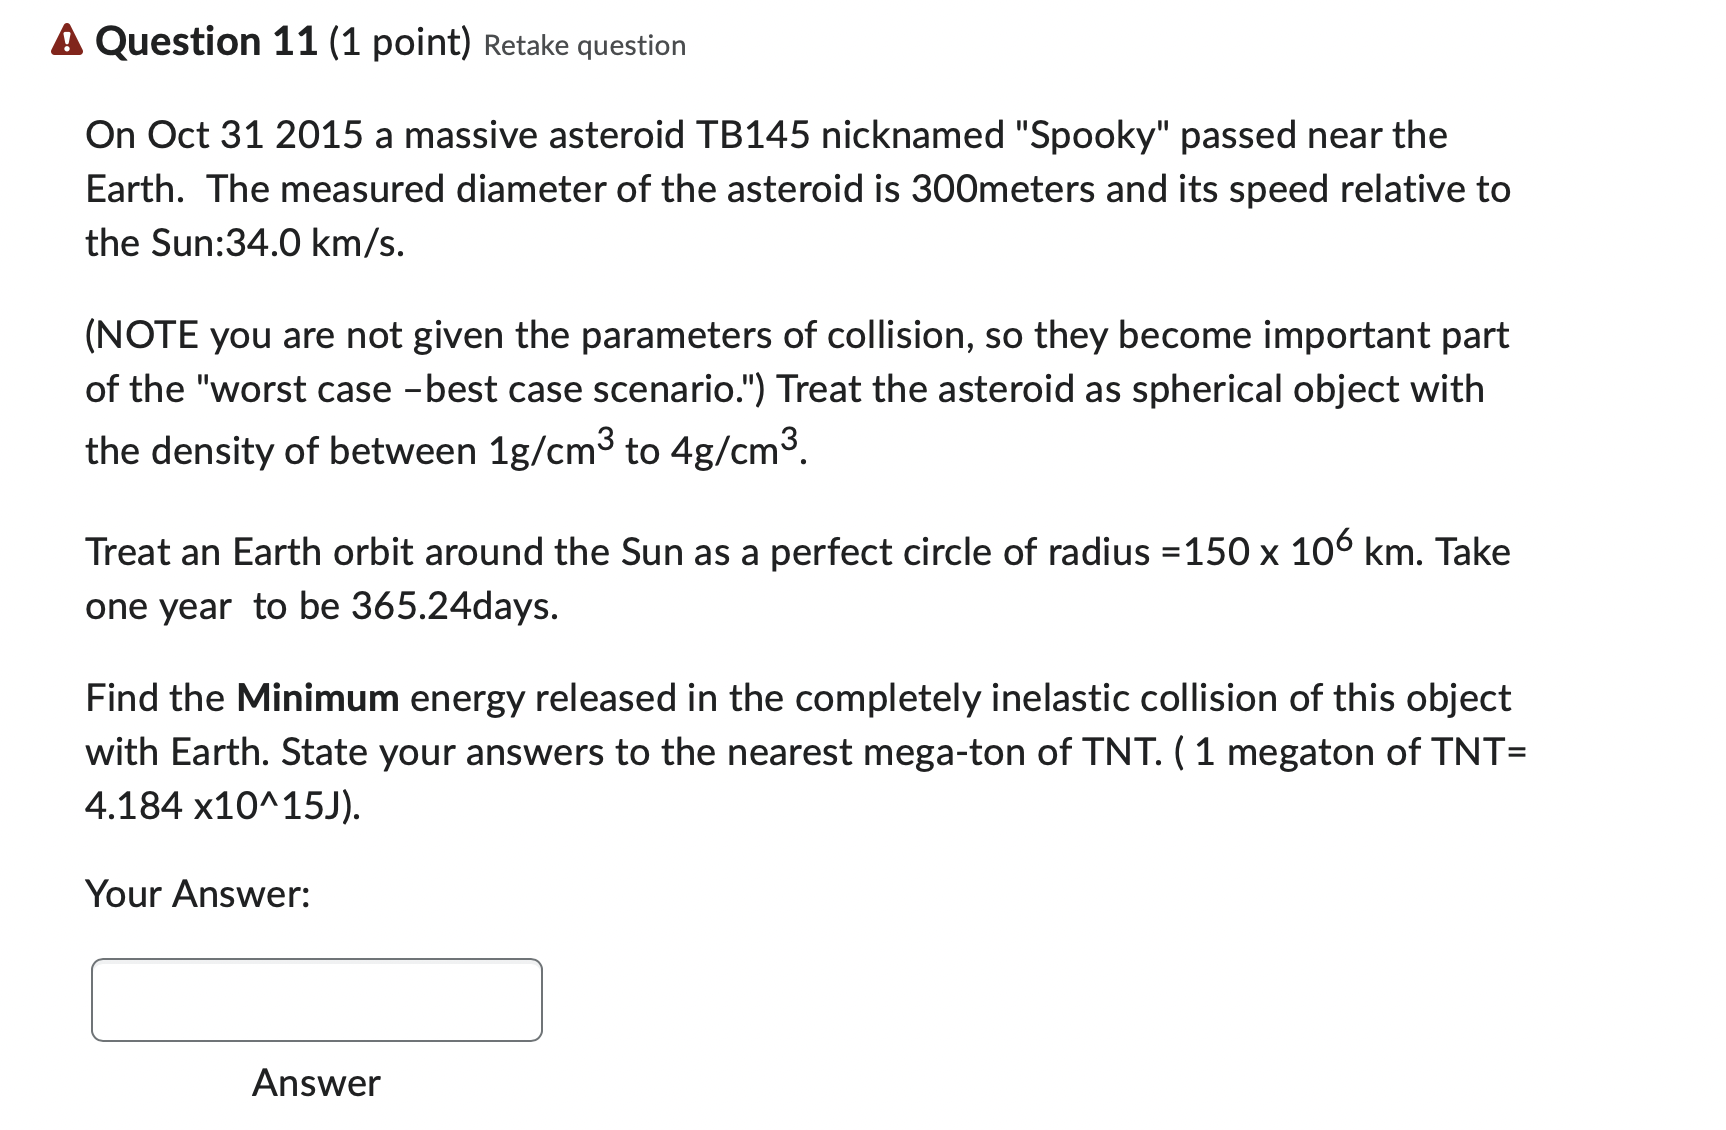Screen dimensions: 1726x1130
Task: Open the Retake question link
Action: pyautogui.click(x=585, y=45)
